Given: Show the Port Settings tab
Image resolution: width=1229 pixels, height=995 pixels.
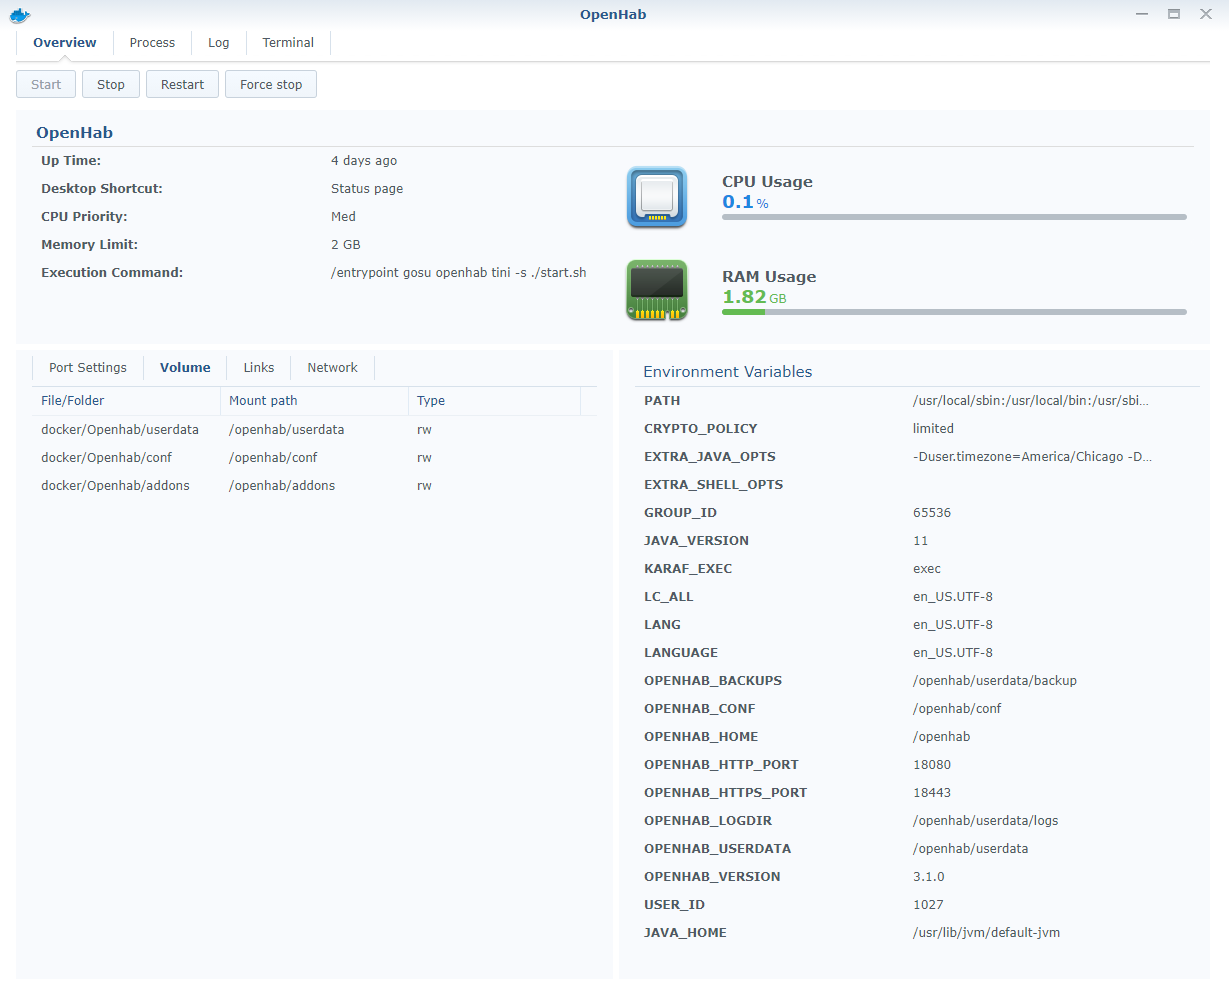Looking at the screenshot, I should pos(88,368).
